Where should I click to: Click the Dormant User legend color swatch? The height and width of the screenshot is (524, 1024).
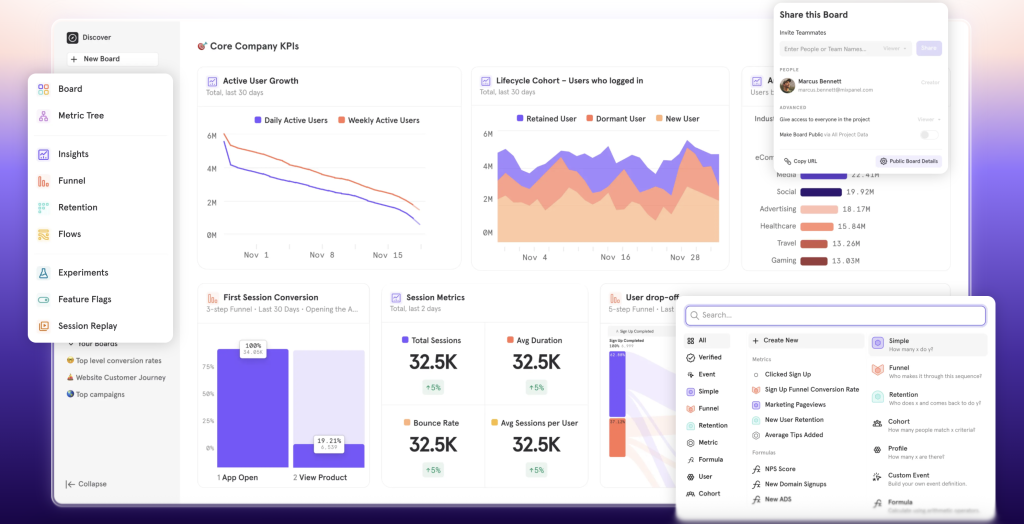click(588, 119)
